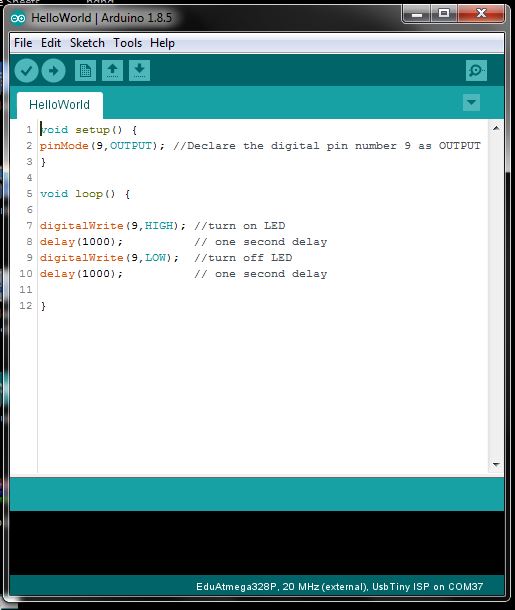515x610 pixels.
Task: Click the '// one second delay' comment on line 10
Action: [261, 273]
